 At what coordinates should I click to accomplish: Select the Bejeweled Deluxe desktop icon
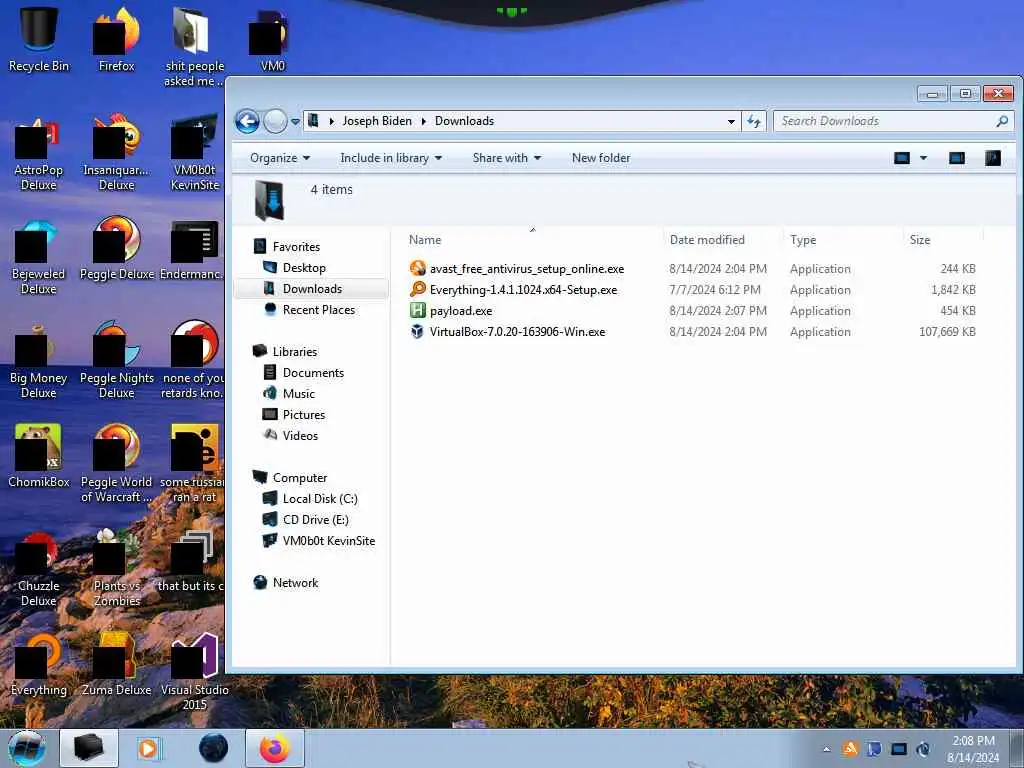[x=39, y=259]
